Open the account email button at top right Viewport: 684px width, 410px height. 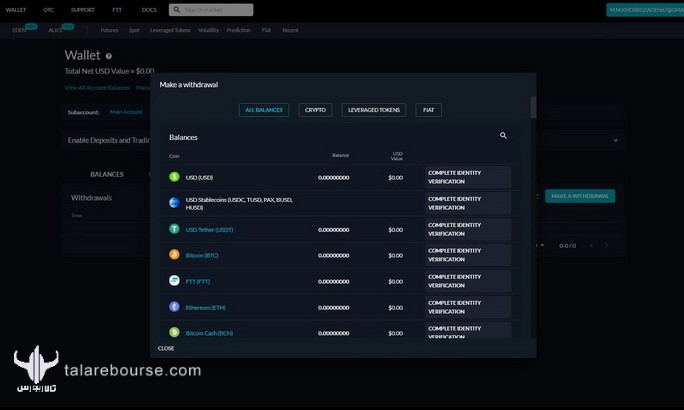pos(645,10)
